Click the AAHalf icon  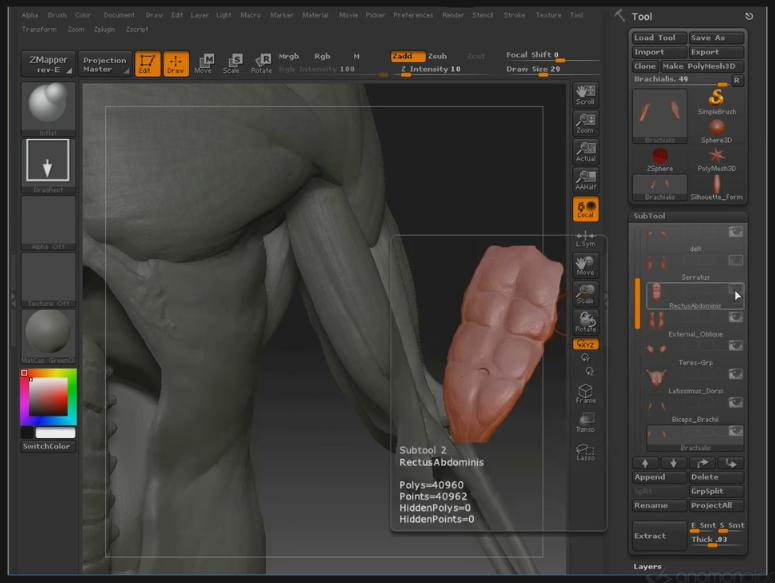pyautogui.click(x=585, y=180)
